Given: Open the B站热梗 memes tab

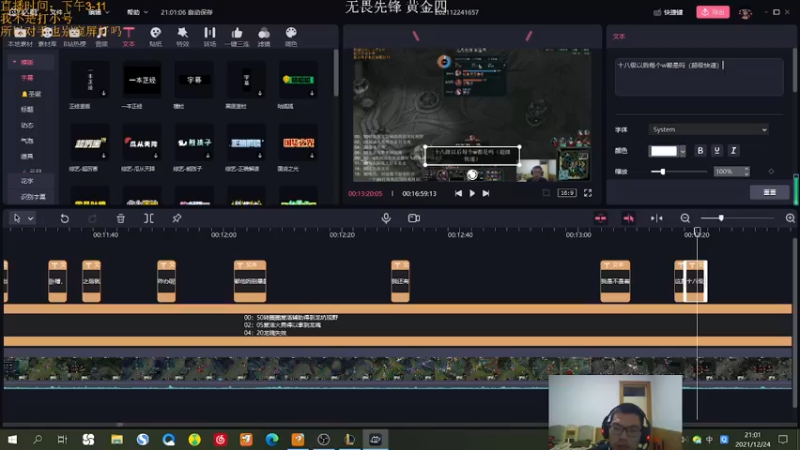Looking at the screenshot, I should [74, 37].
